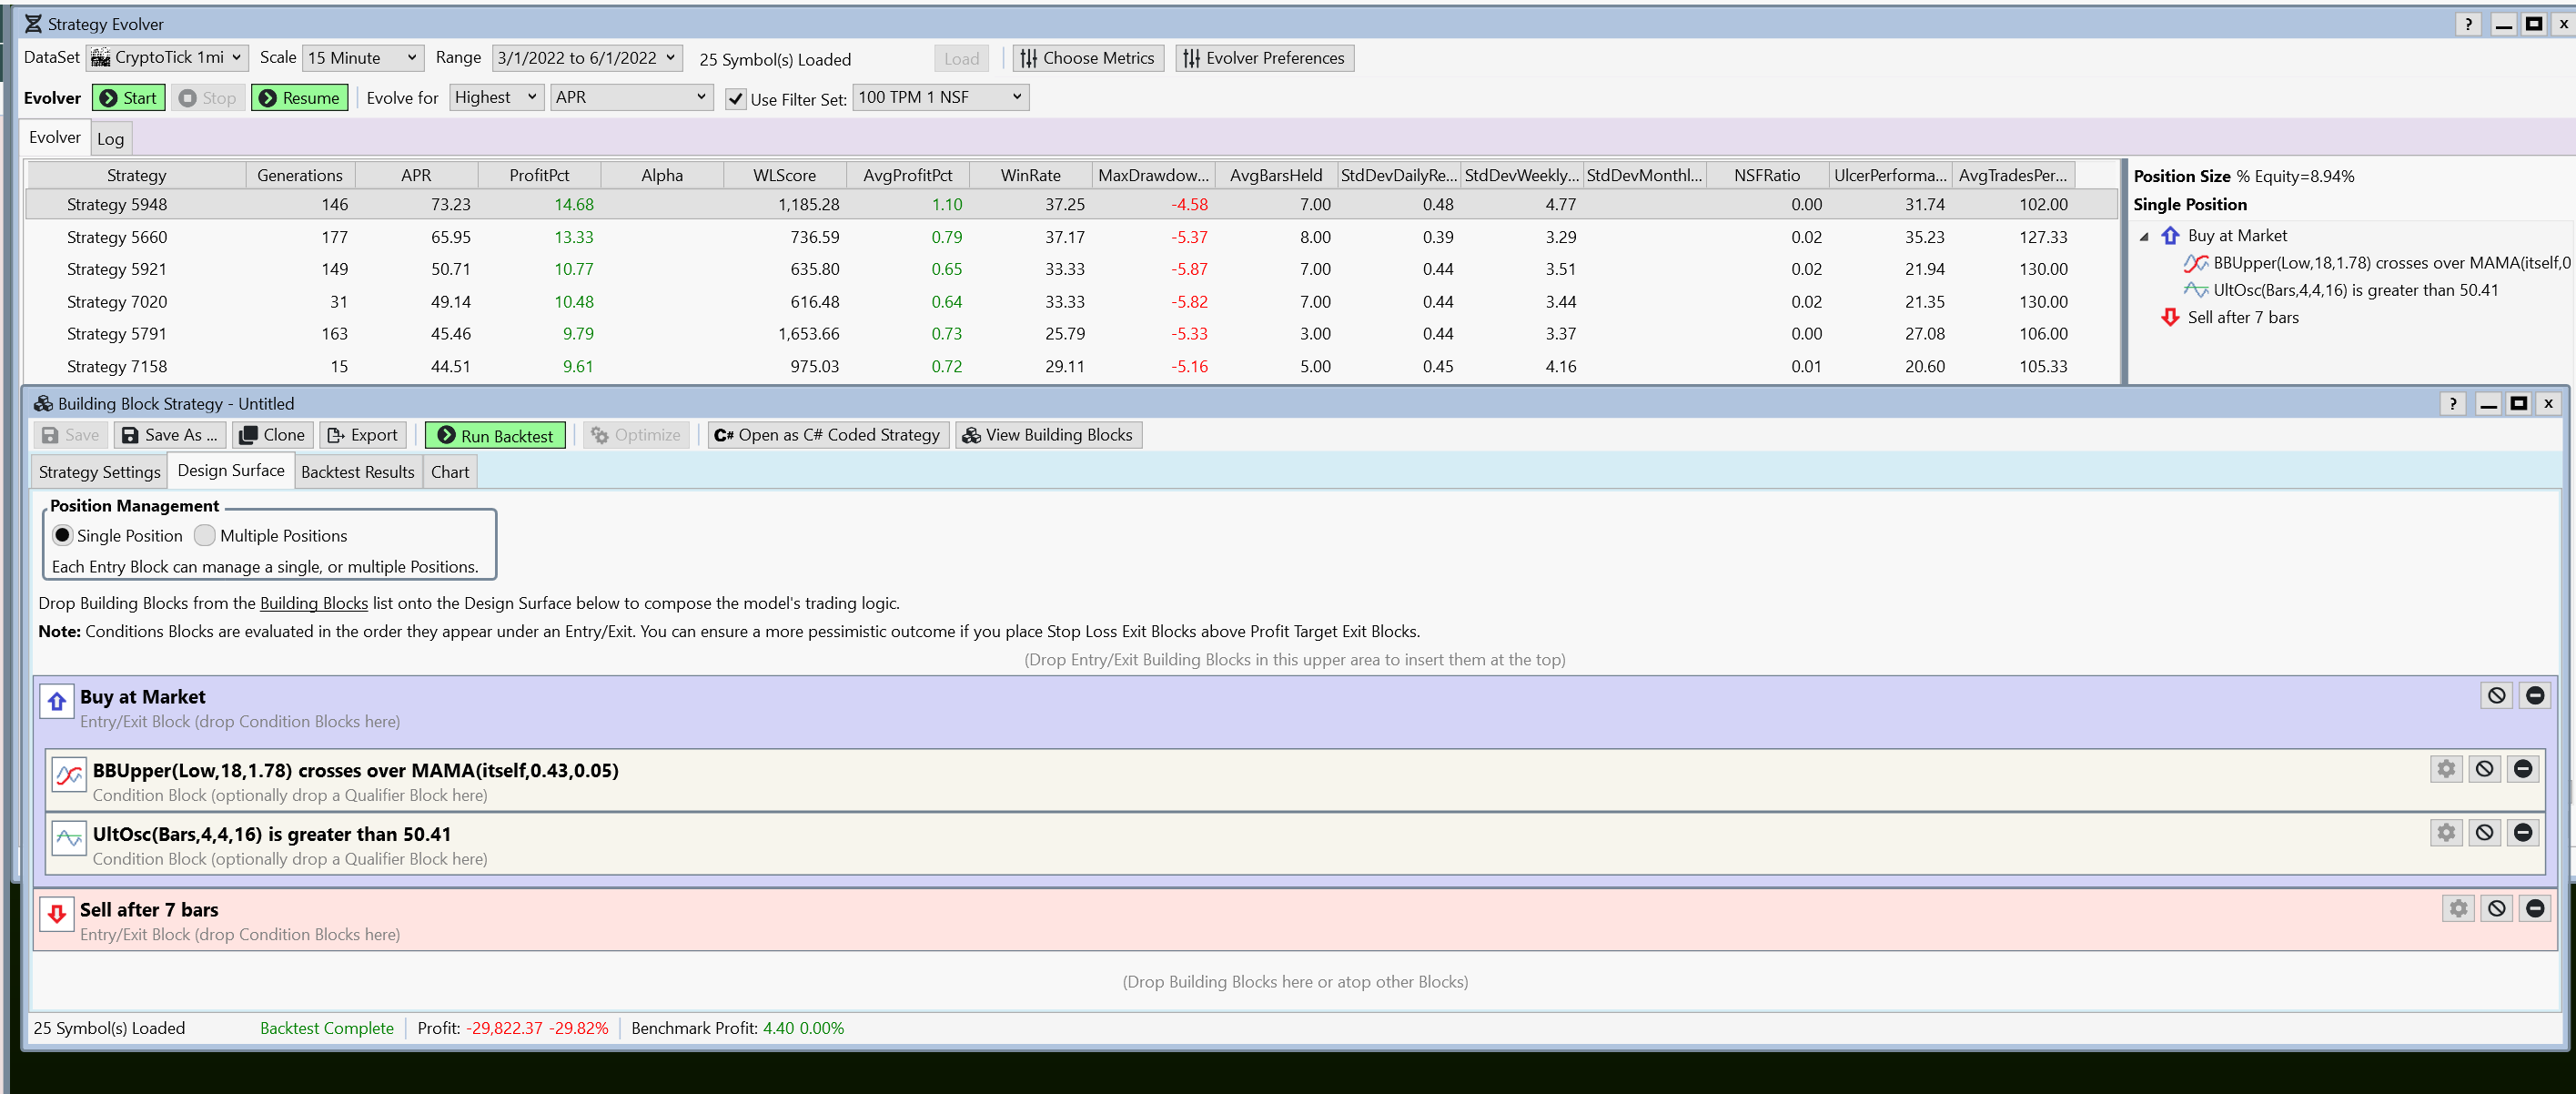
Task: Uncheck the Use Filter Set checkbox
Action: coord(736,99)
